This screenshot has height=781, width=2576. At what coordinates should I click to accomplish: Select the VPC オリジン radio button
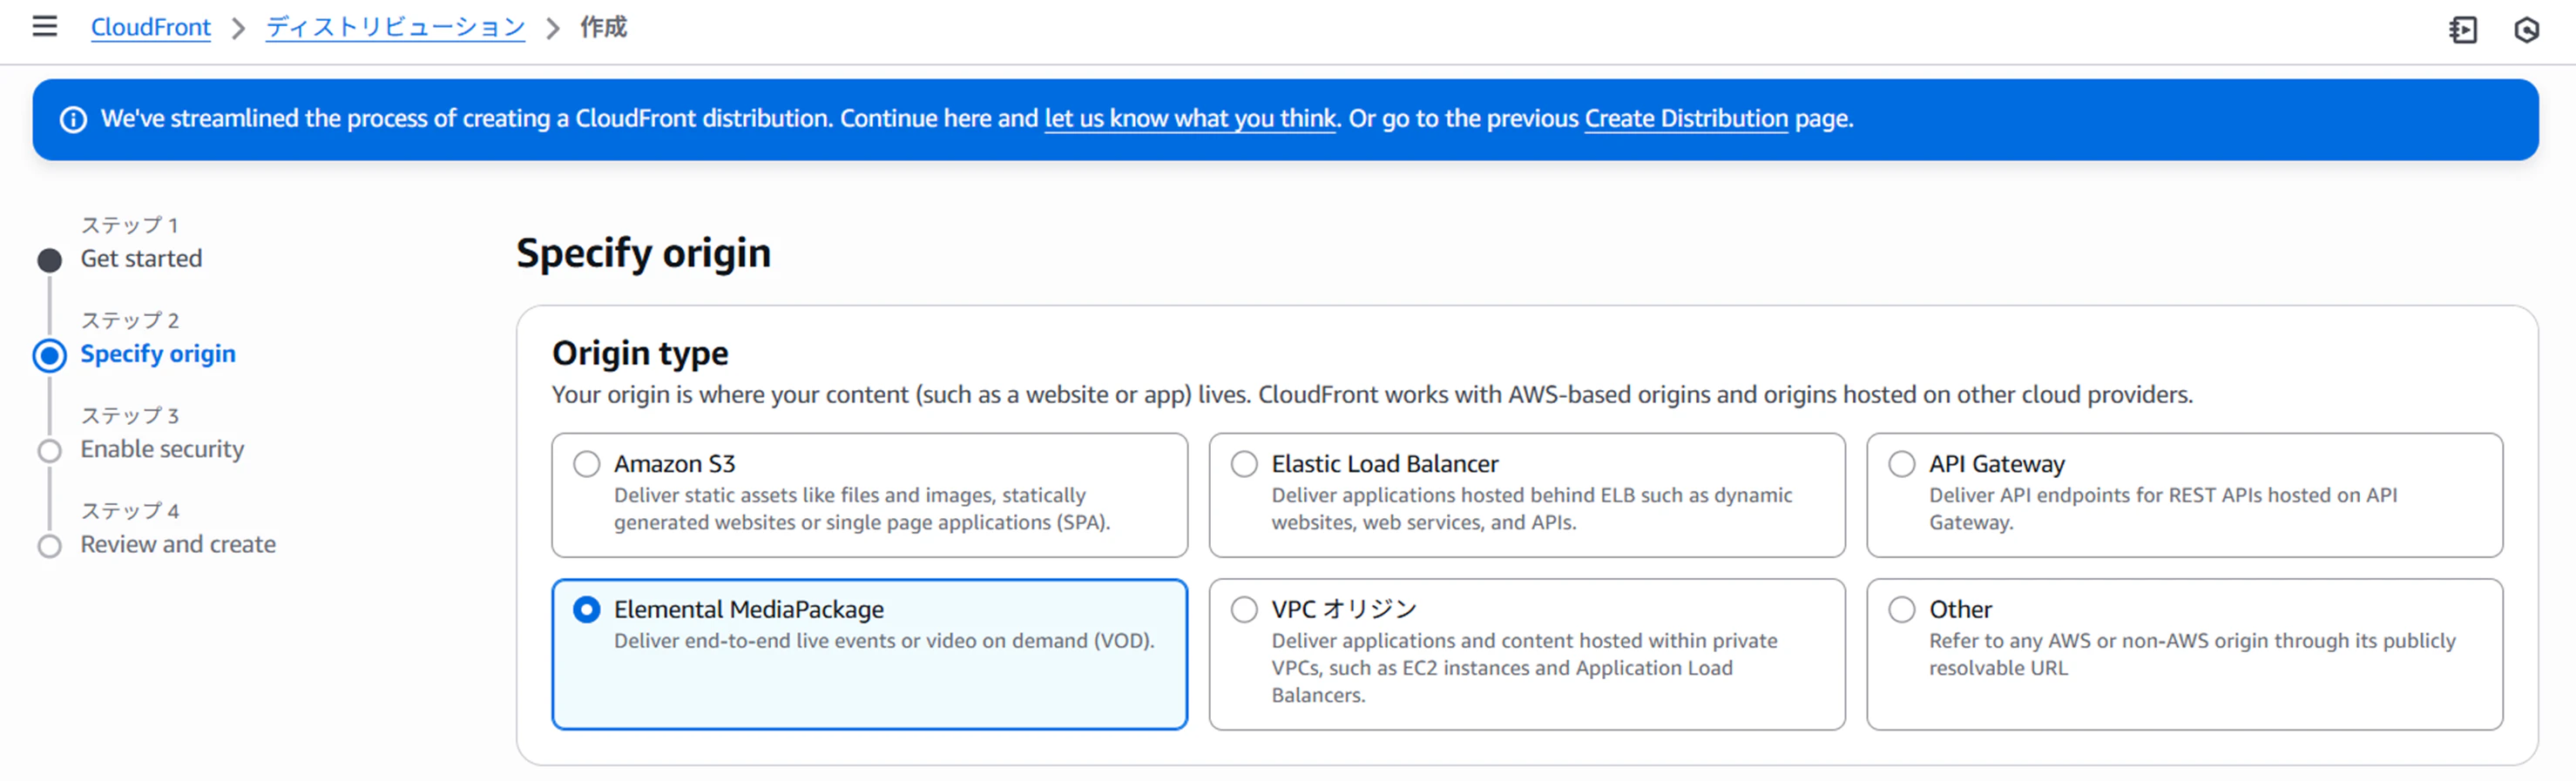1244,610
